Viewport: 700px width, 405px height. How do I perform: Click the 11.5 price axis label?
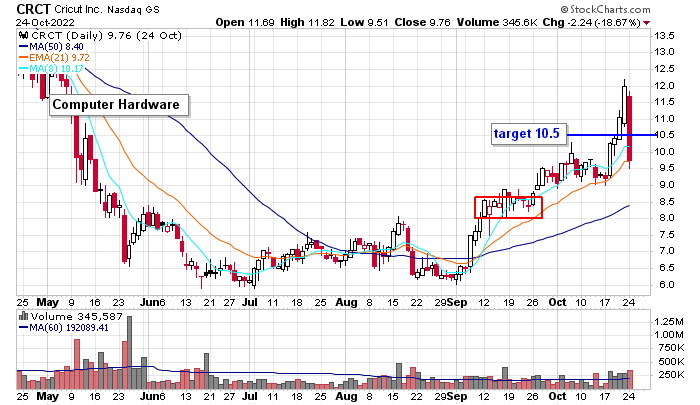(x=664, y=102)
